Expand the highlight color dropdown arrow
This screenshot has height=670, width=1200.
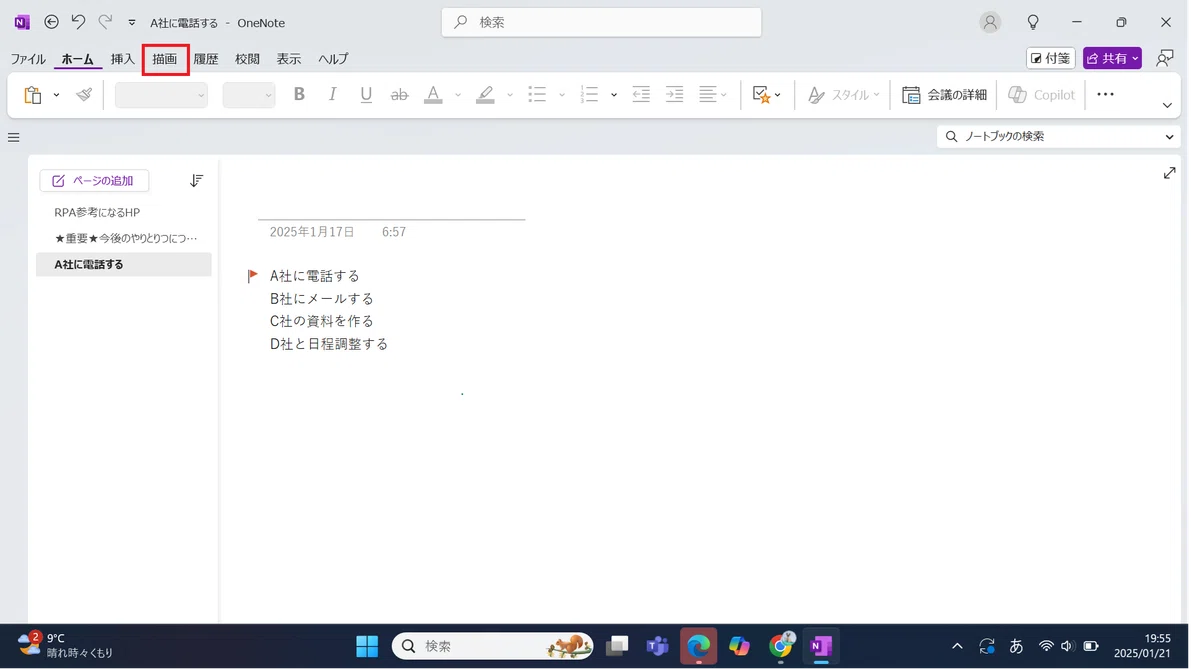[x=510, y=95]
